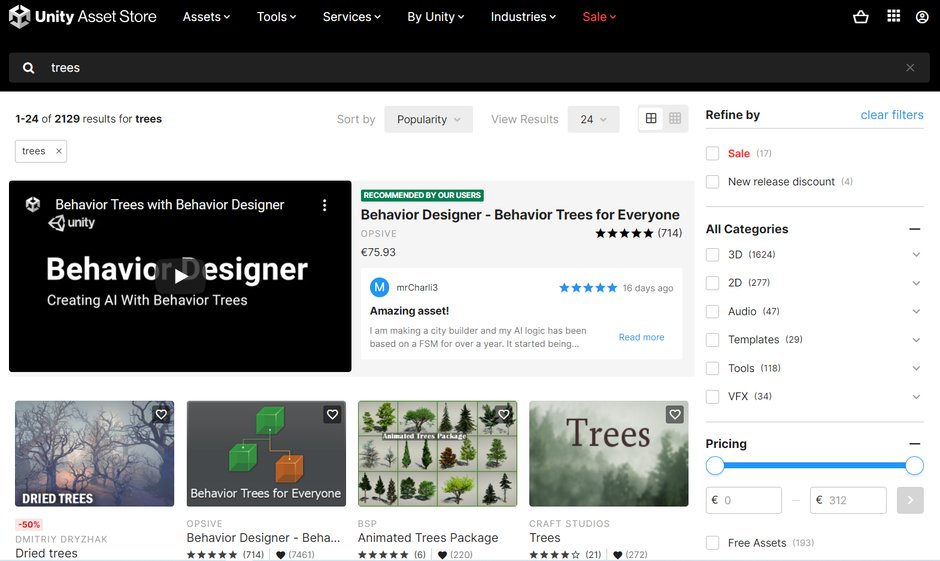
Task: Open the Dried trees asset title
Action: coord(46,553)
